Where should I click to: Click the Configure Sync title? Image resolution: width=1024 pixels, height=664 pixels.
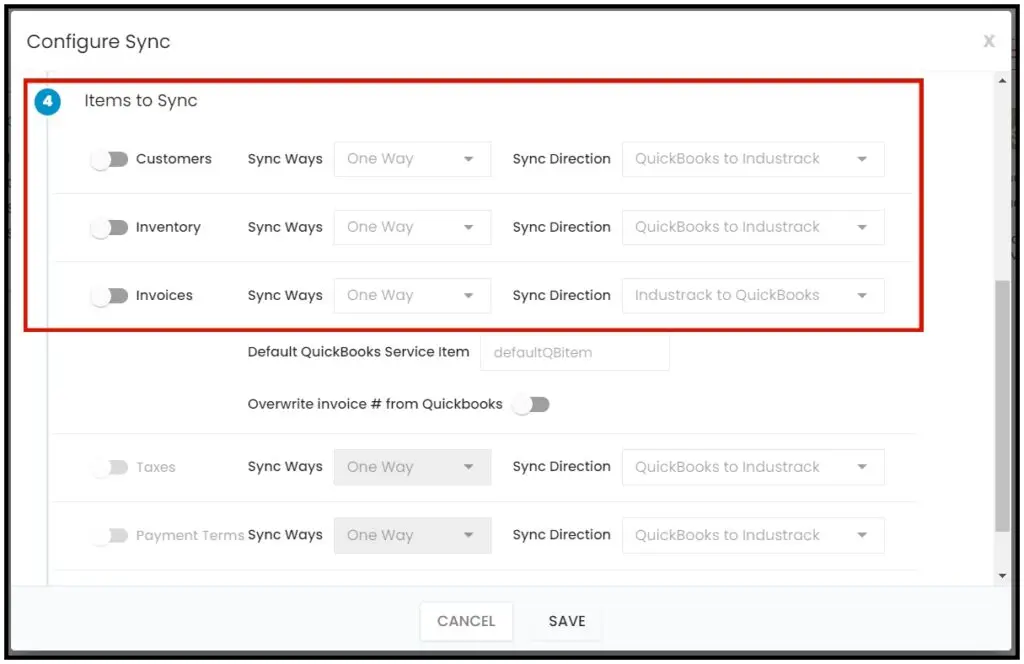click(x=99, y=42)
